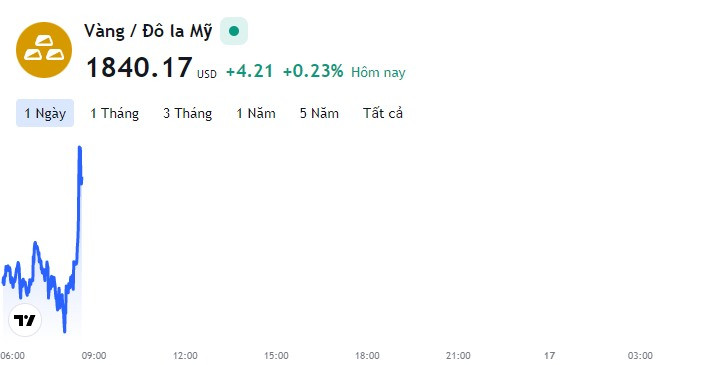Click the +4.21 price change
The width and height of the screenshot is (705, 365).
[250, 71]
